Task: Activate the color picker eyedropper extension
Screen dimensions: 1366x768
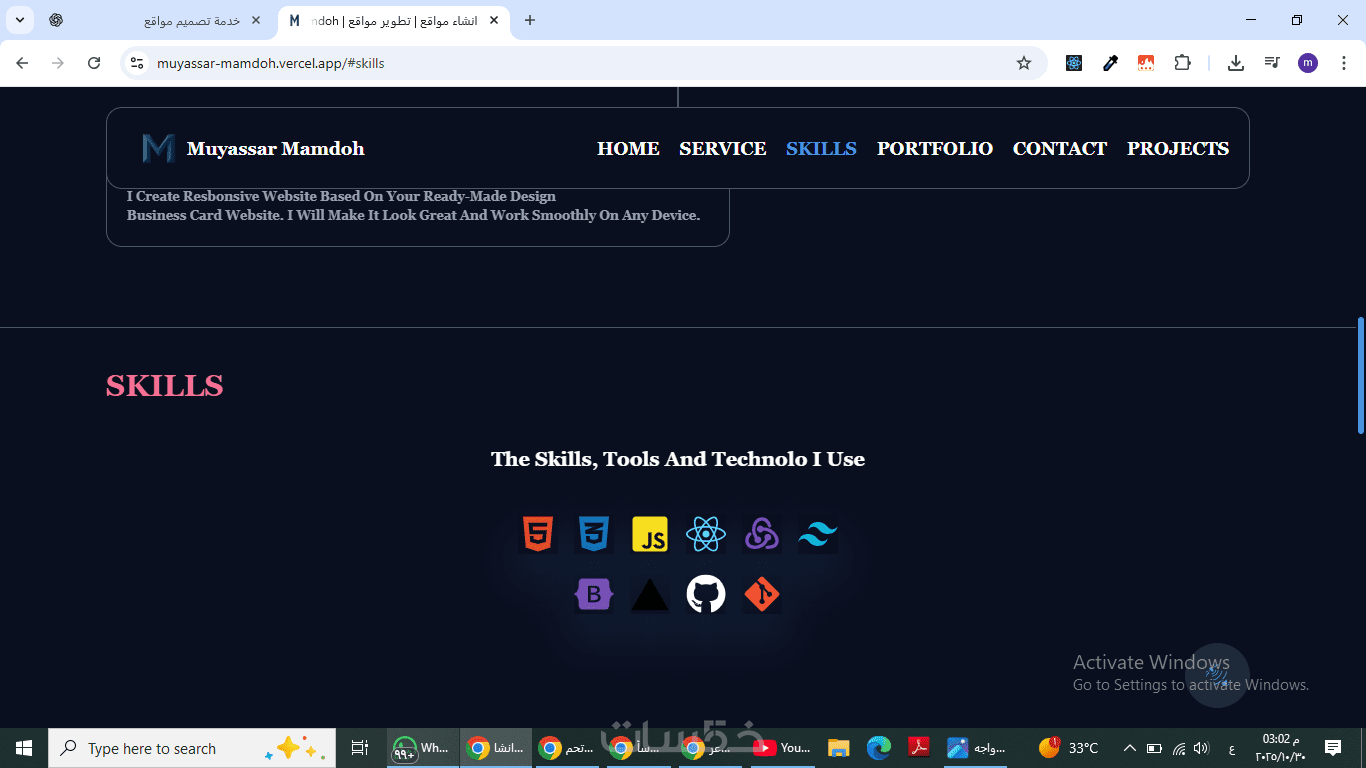Action: pos(1110,63)
